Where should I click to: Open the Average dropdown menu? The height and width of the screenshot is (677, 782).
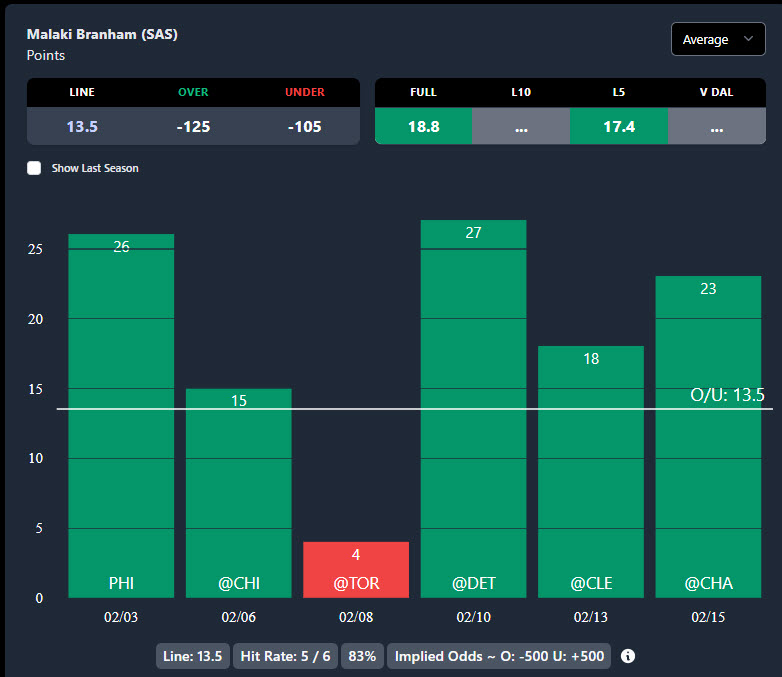(x=717, y=40)
